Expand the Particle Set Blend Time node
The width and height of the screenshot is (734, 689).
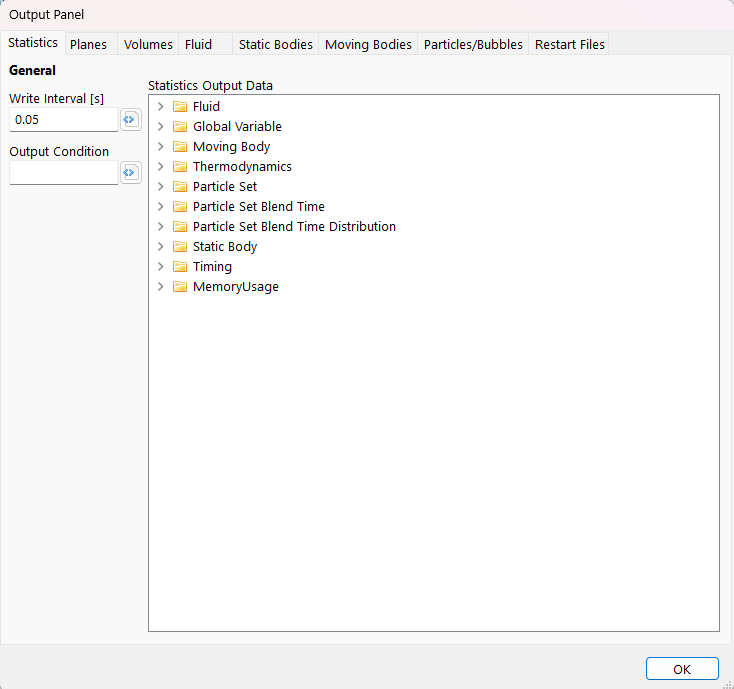[160, 207]
